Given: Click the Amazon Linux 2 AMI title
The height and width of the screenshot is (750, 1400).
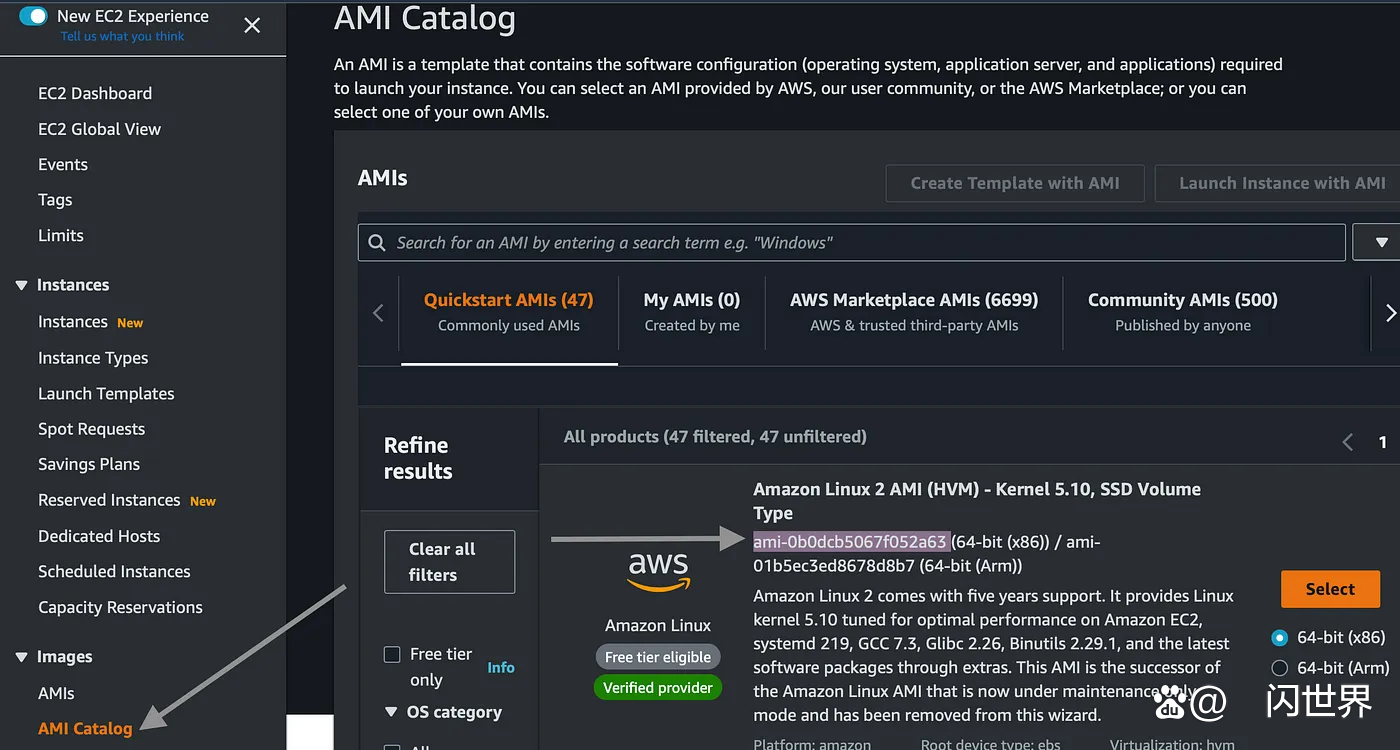Looking at the screenshot, I should (x=977, y=501).
